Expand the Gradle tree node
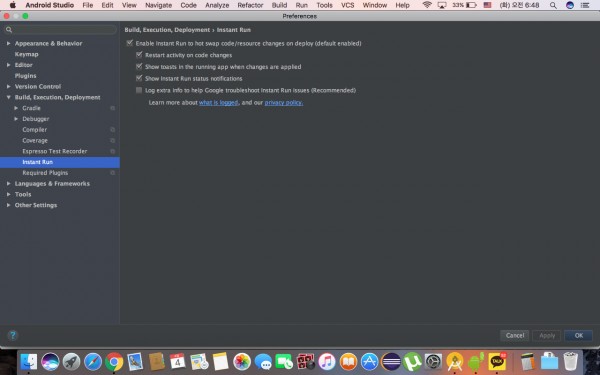 tap(16, 108)
